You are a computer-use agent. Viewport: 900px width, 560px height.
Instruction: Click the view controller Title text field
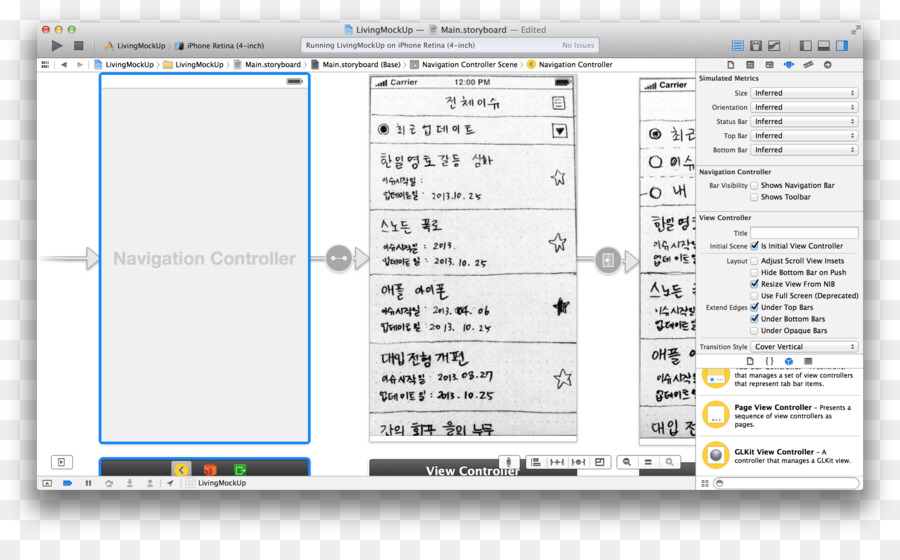(x=804, y=233)
